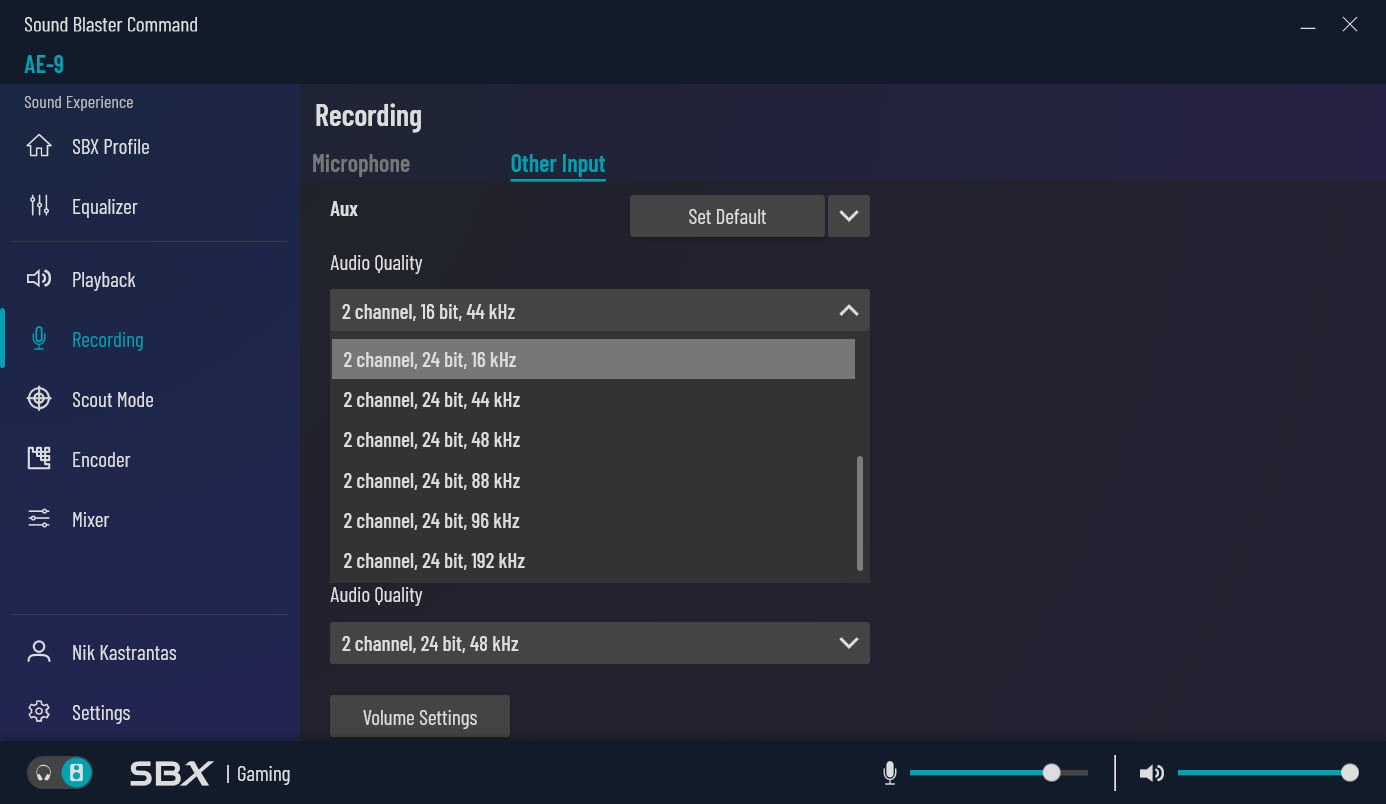Pick 2 channel, 24 bit, 192 kHz
This screenshot has width=1386, height=804.
click(x=593, y=561)
